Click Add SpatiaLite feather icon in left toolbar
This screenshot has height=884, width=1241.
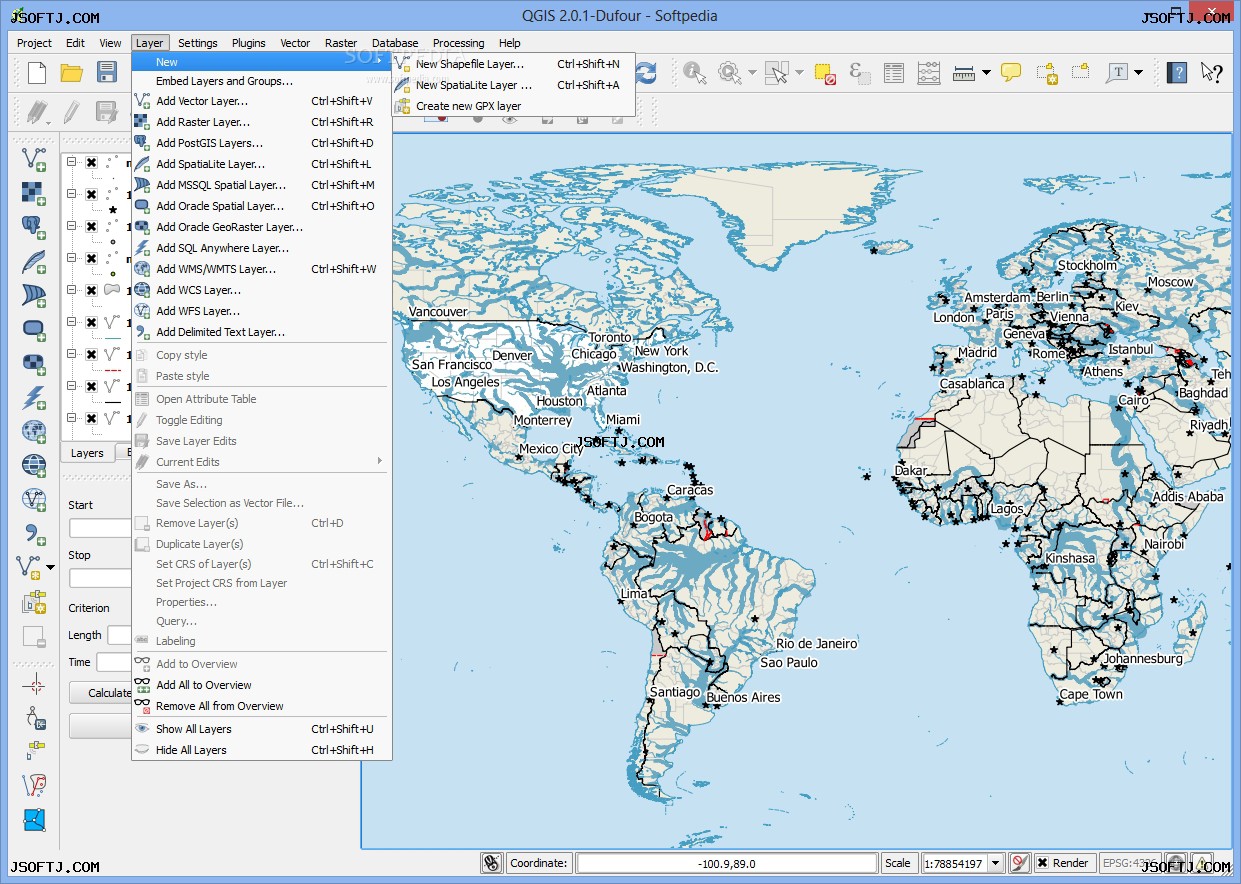click(x=34, y=261)
